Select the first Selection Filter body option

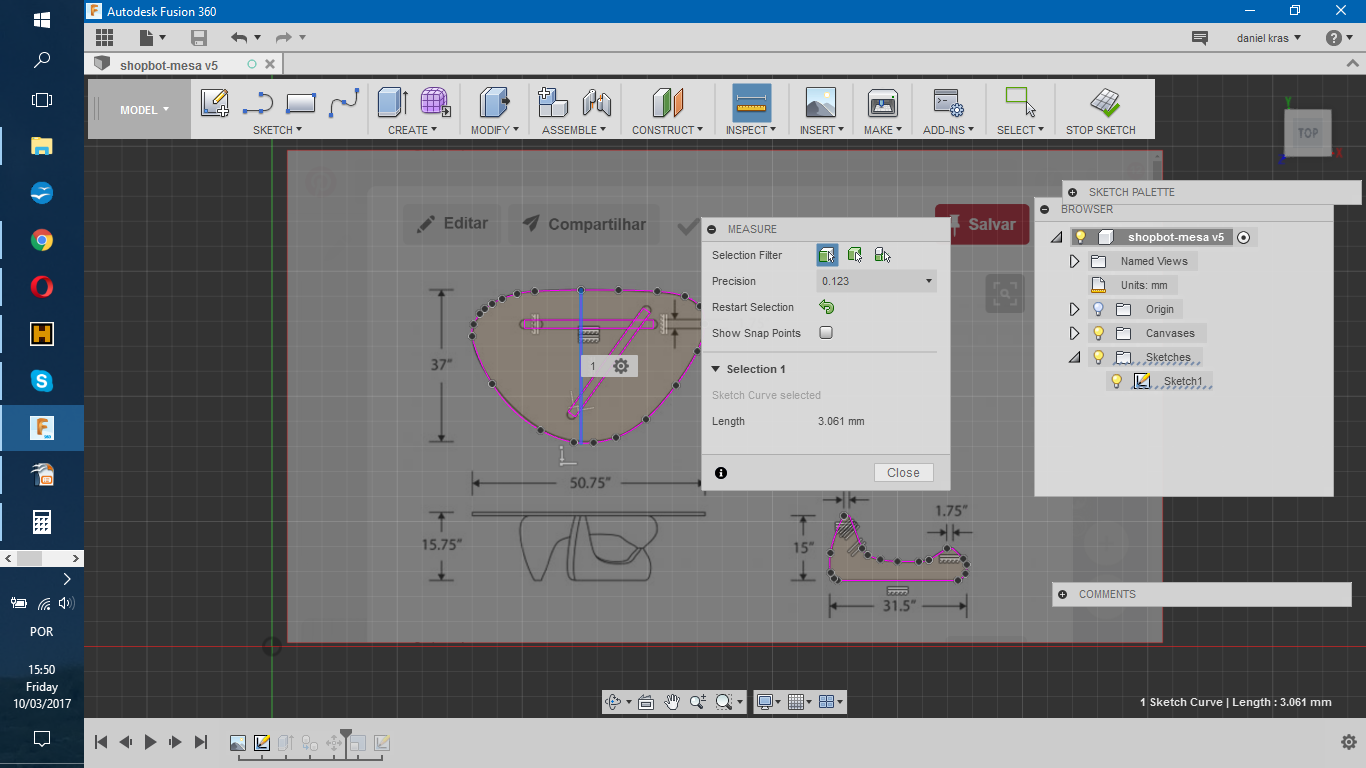pyautogui.click(x=828, y=255)
